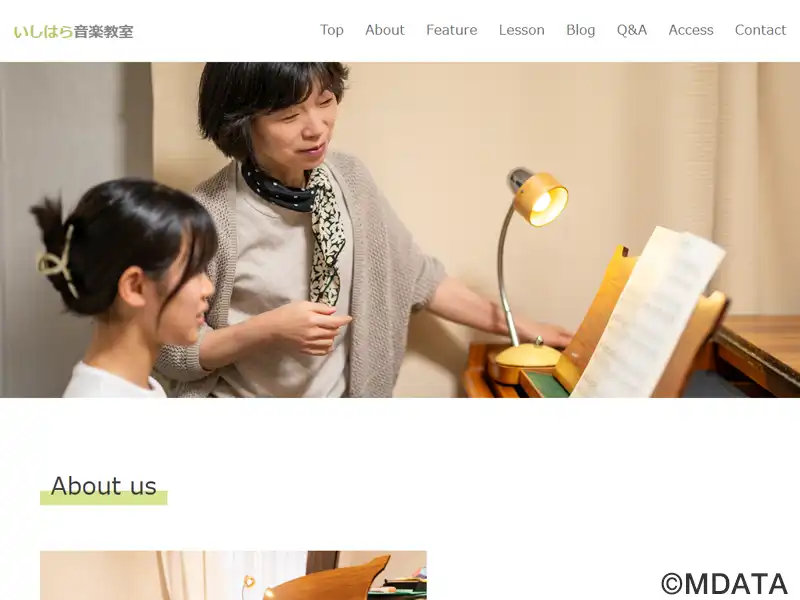The height and width of the screenshot is (600, 800).
Task: Select Feature in the navigation bar
Action: click(x=452, y=30)
